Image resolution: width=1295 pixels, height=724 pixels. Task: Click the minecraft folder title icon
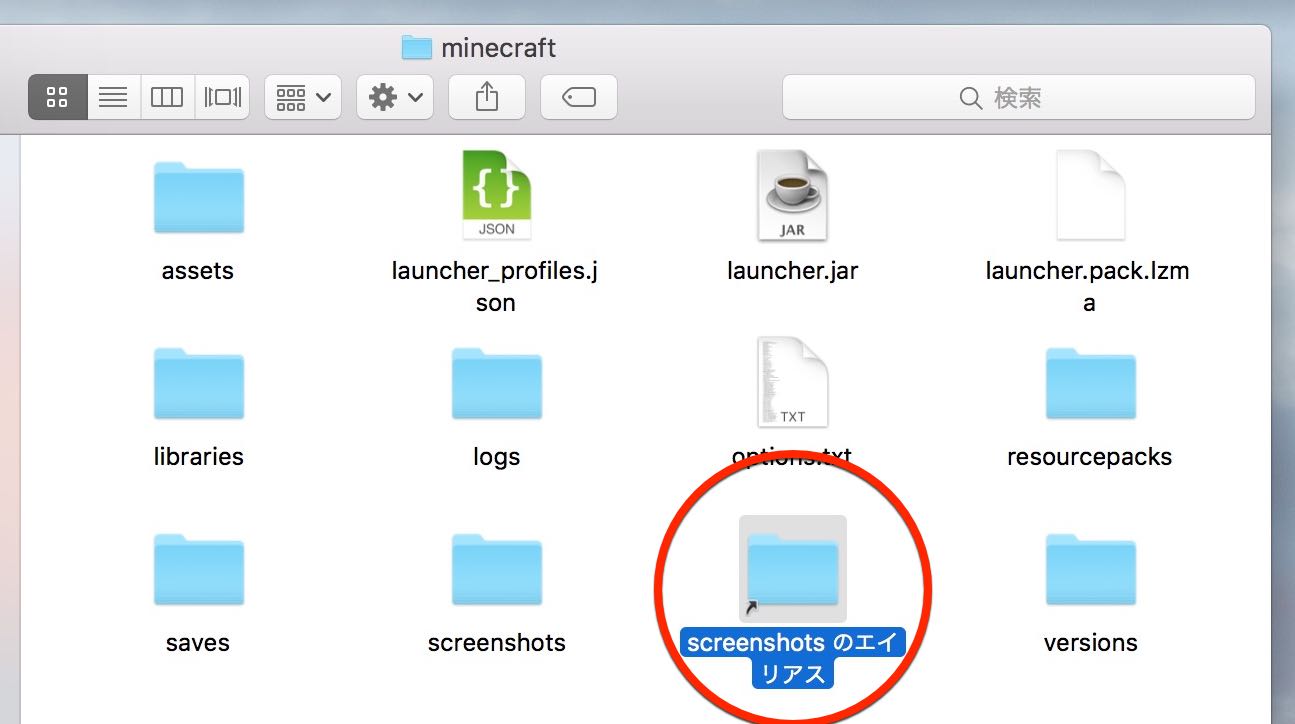pyautogui.click(x=416, y=47)
